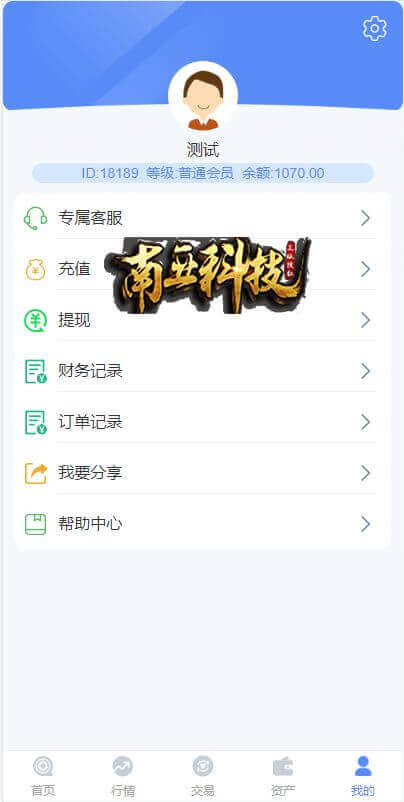Expand the 专属客服 row chevron

pos(365,218)
